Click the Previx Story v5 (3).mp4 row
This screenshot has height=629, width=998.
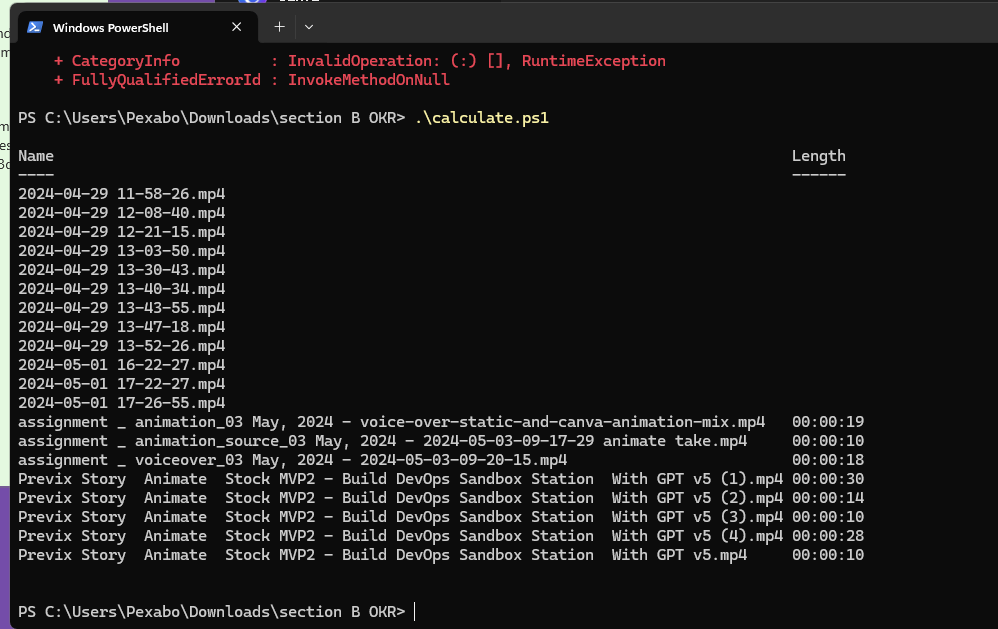coord(441,518)
